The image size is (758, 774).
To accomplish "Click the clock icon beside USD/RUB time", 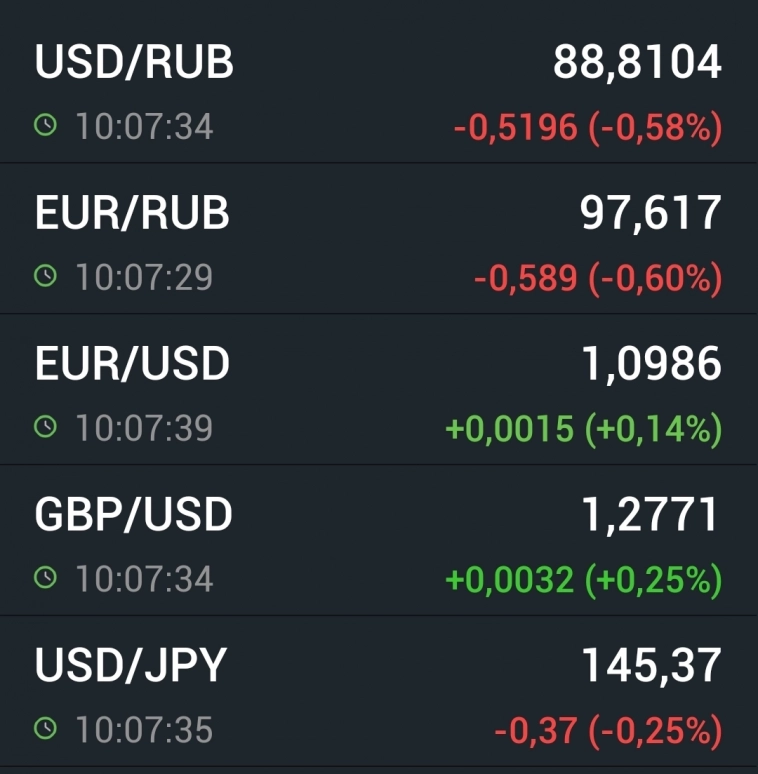I will coord(45,126).
